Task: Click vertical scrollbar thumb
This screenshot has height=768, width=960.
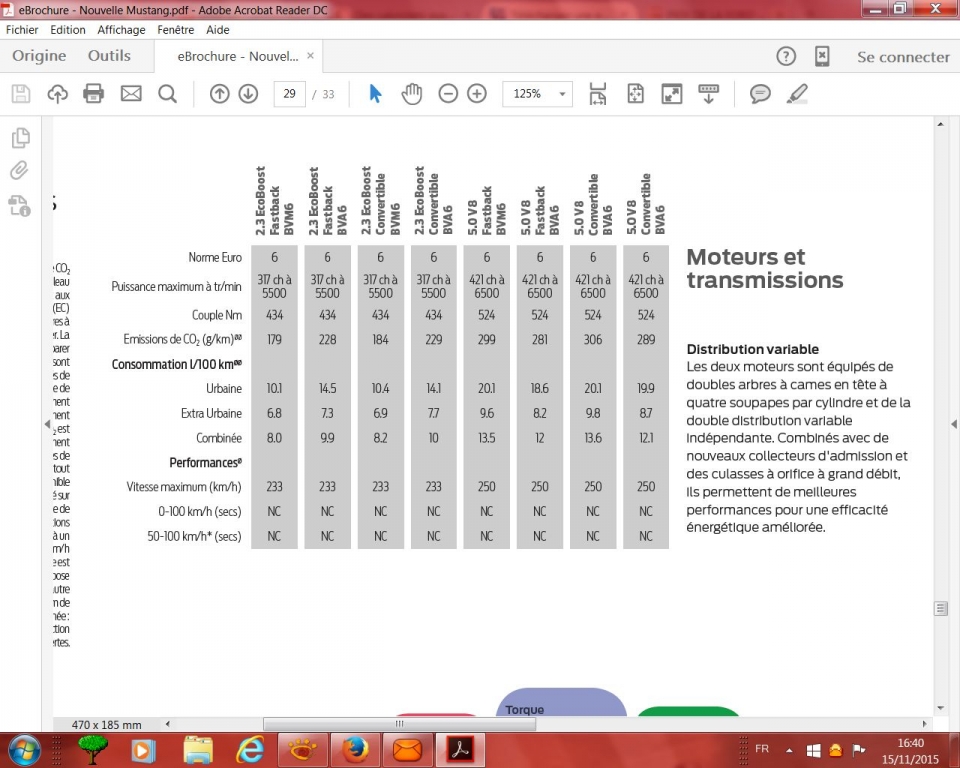Action: [x=940, y=608]
